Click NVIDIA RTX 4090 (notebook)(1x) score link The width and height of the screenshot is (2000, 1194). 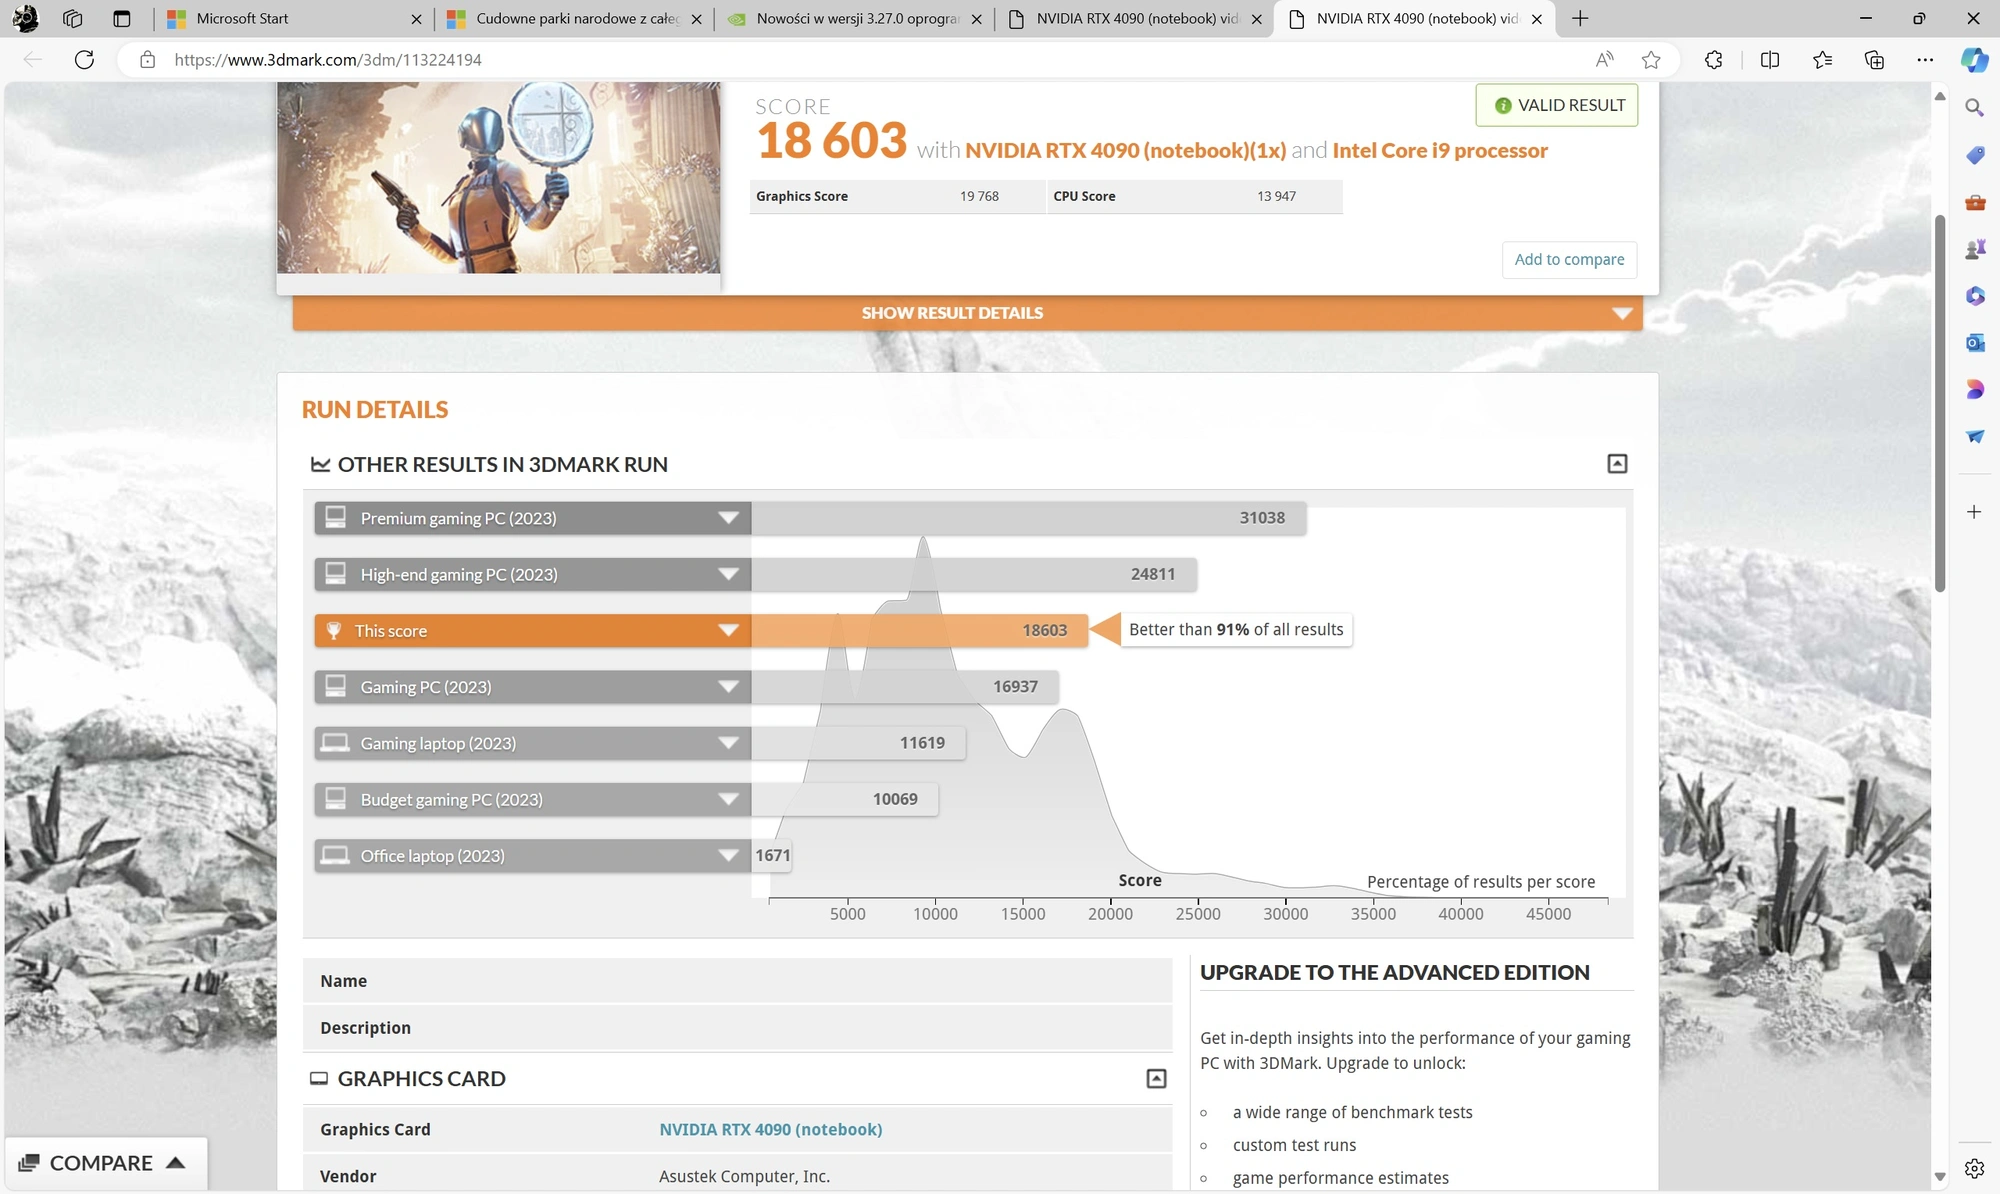(x=1125, y=150)
